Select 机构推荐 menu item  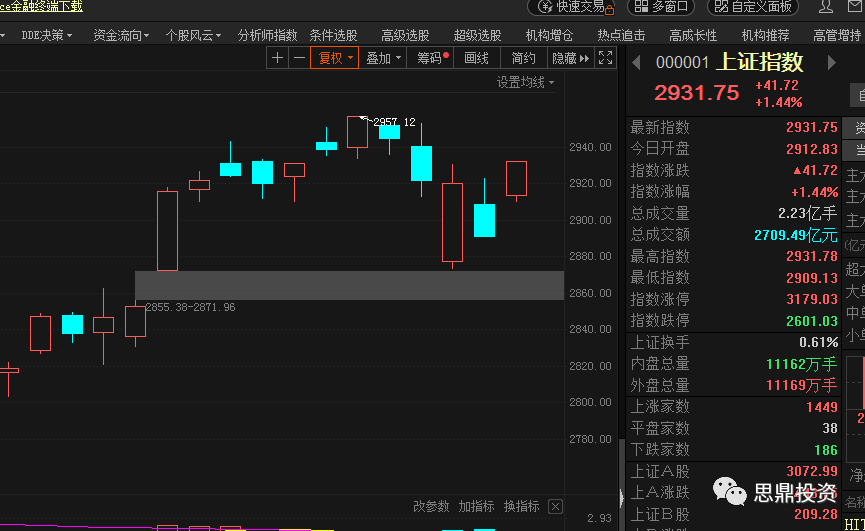point(765,35)
